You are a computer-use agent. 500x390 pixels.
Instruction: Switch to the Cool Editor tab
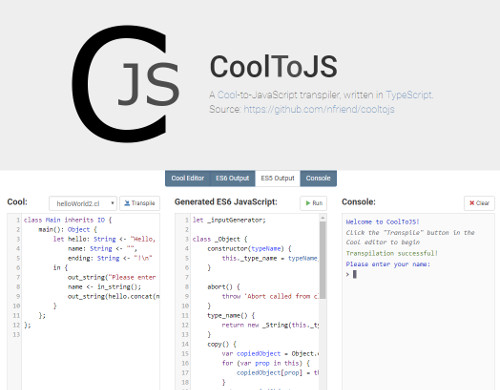point(188,178)
